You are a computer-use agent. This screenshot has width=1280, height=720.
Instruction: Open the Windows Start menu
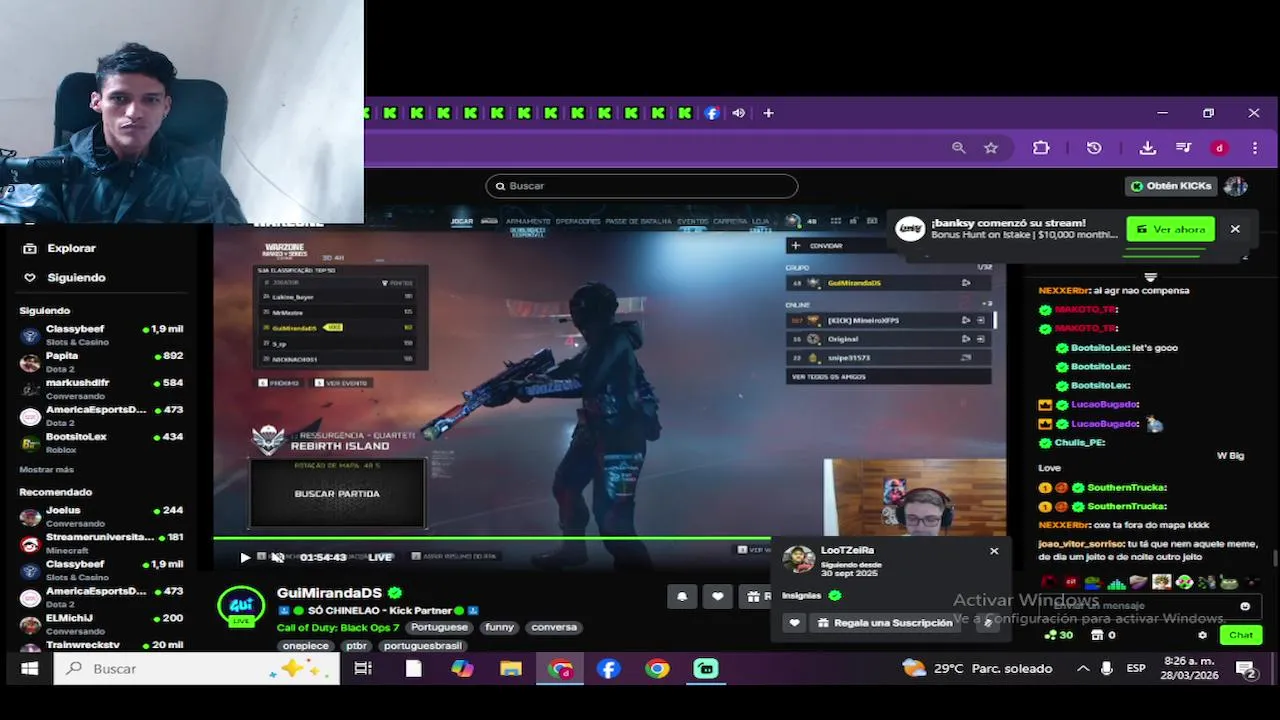pos(30,668)
